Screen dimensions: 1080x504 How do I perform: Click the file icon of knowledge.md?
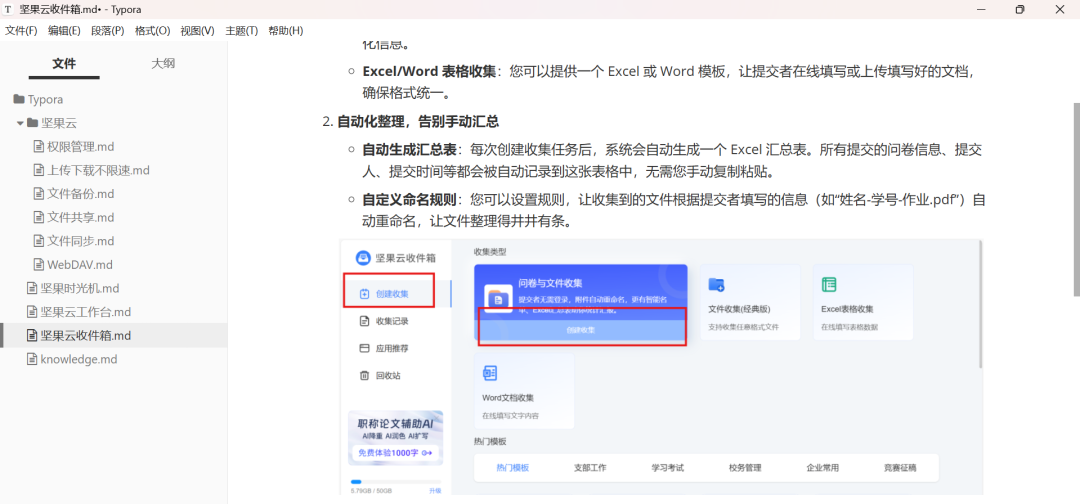[32, 359]
